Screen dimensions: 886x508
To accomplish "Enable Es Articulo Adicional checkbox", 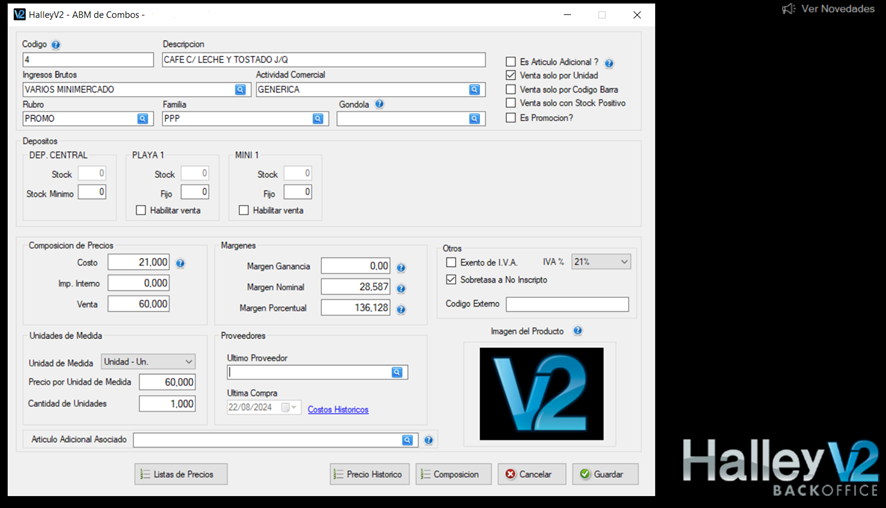I will coord(511,62).
